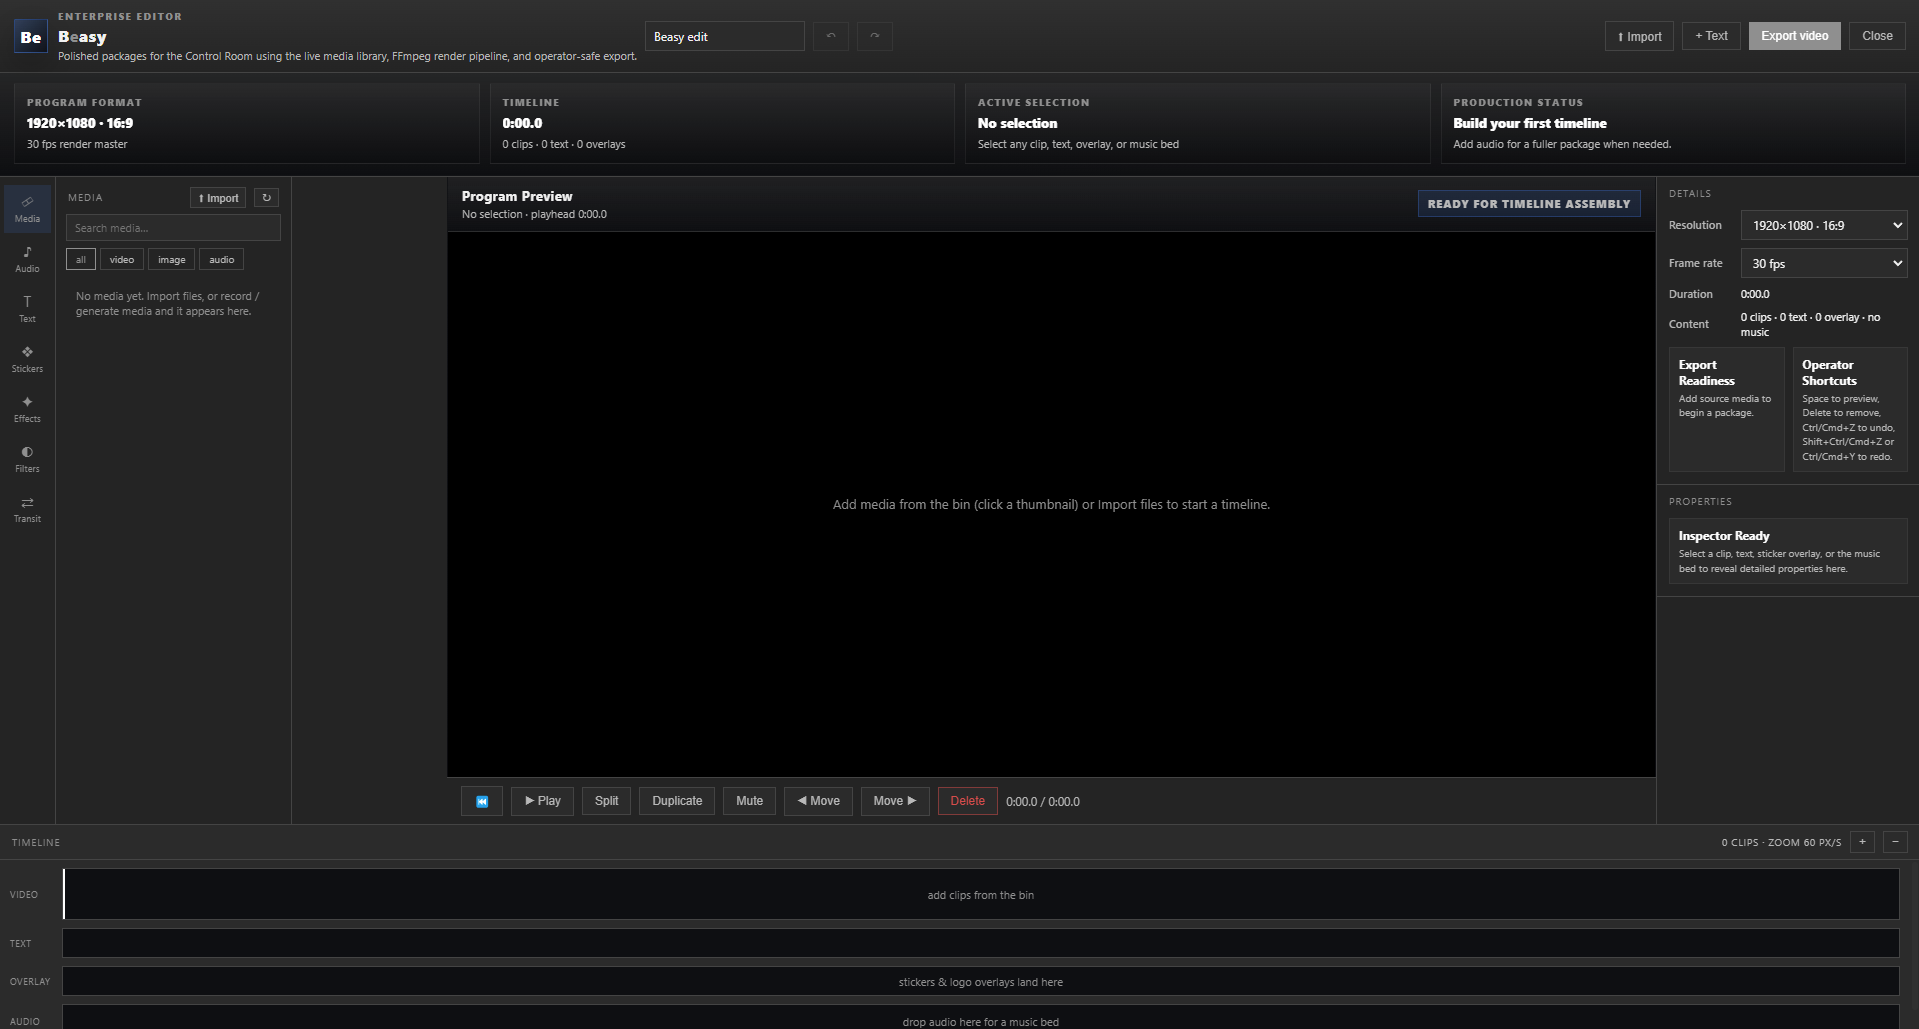Close the editor with Close button

(x=1877, y=36)
